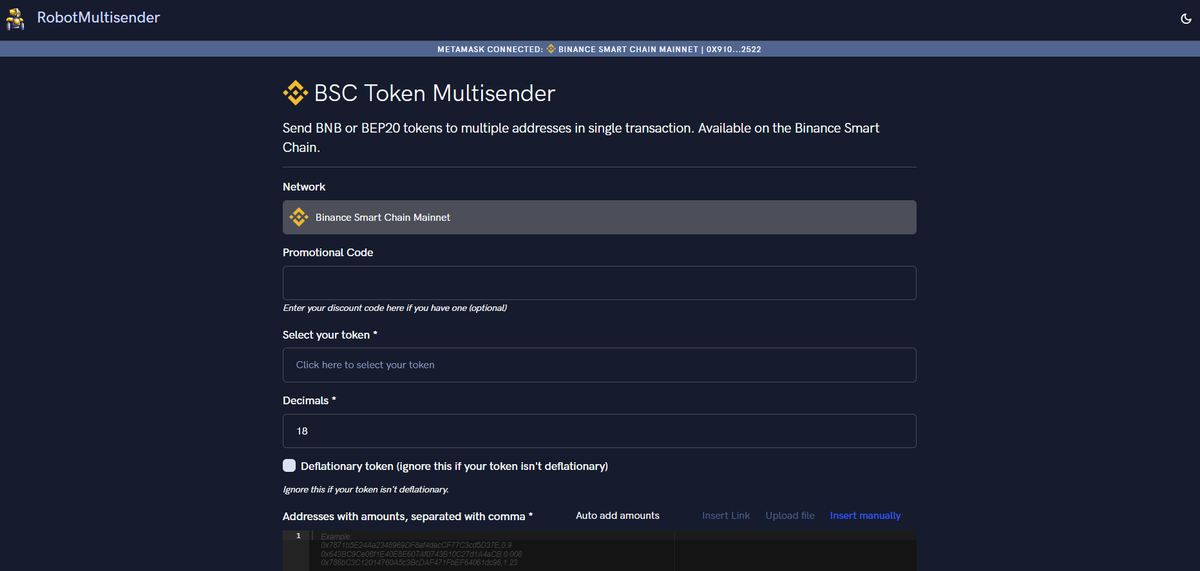Open the Select your token dropdown
Screen dimensions: 1200x571
[x=599, y=365]
